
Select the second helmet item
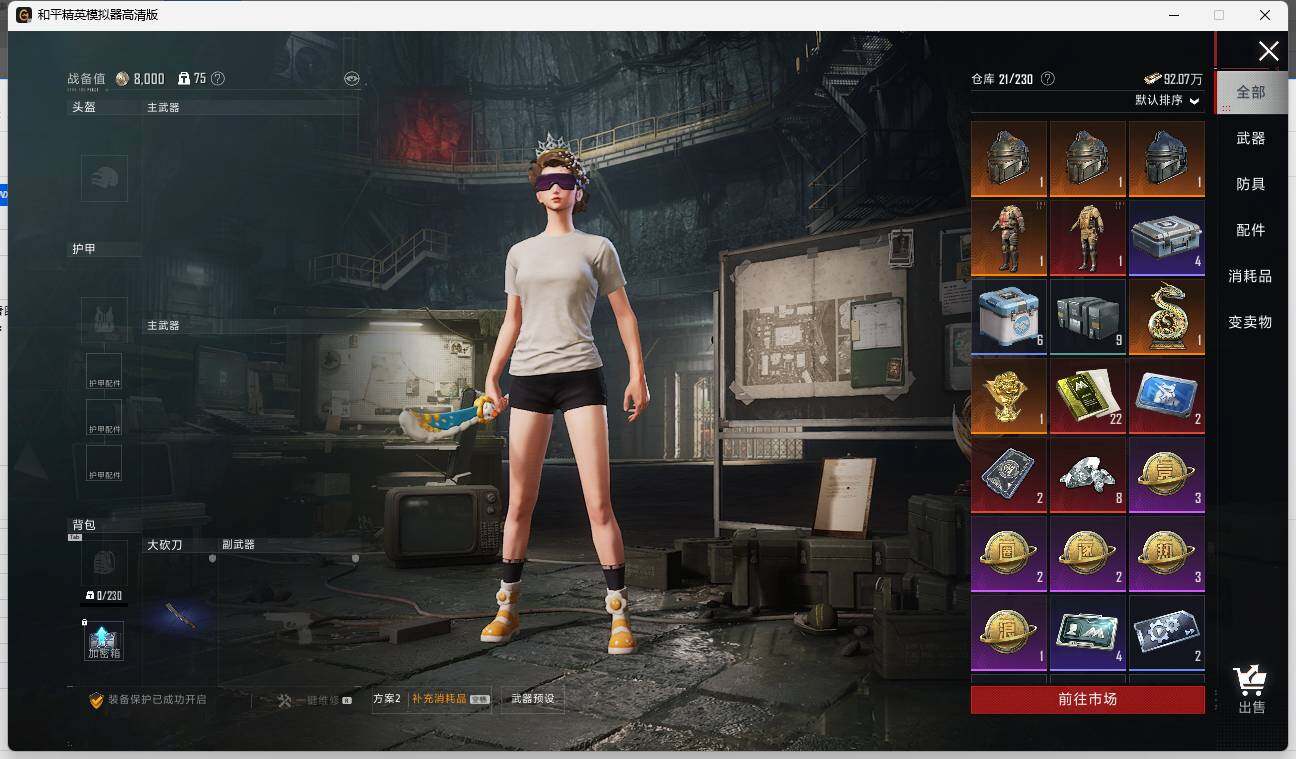click(x=1088, y=158)
